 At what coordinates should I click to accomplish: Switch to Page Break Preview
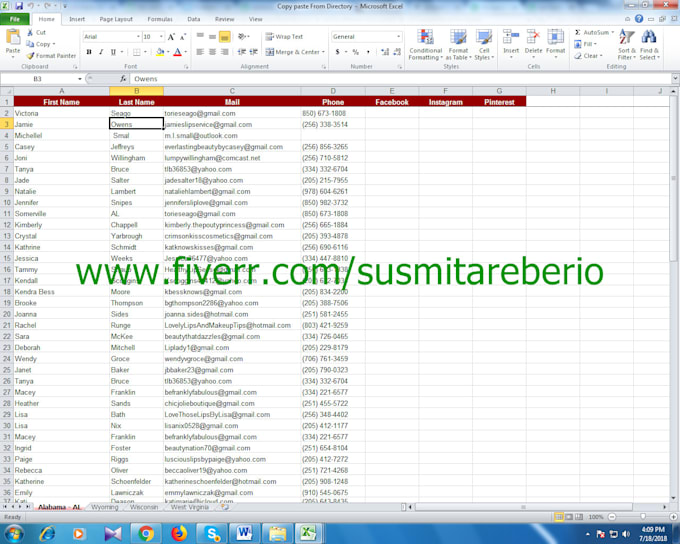pos(579,517)
